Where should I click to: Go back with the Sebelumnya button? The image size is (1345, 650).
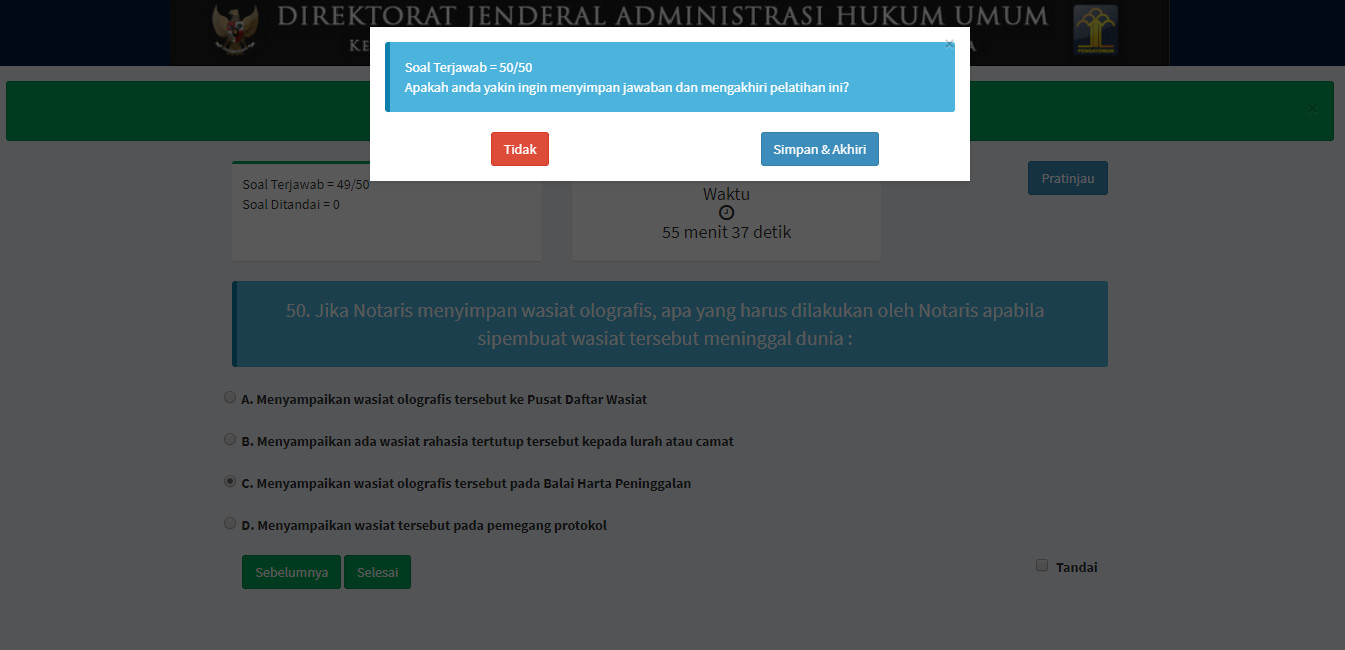click(x=291, y=572)
